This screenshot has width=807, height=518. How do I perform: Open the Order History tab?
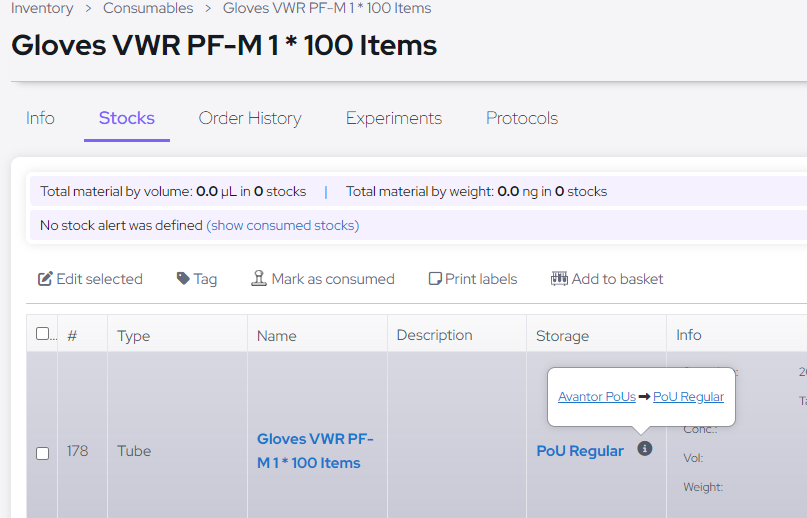250,118
